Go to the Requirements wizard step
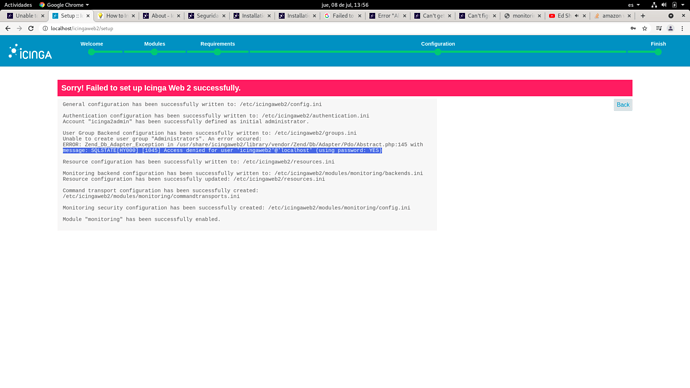 point(217,44)
